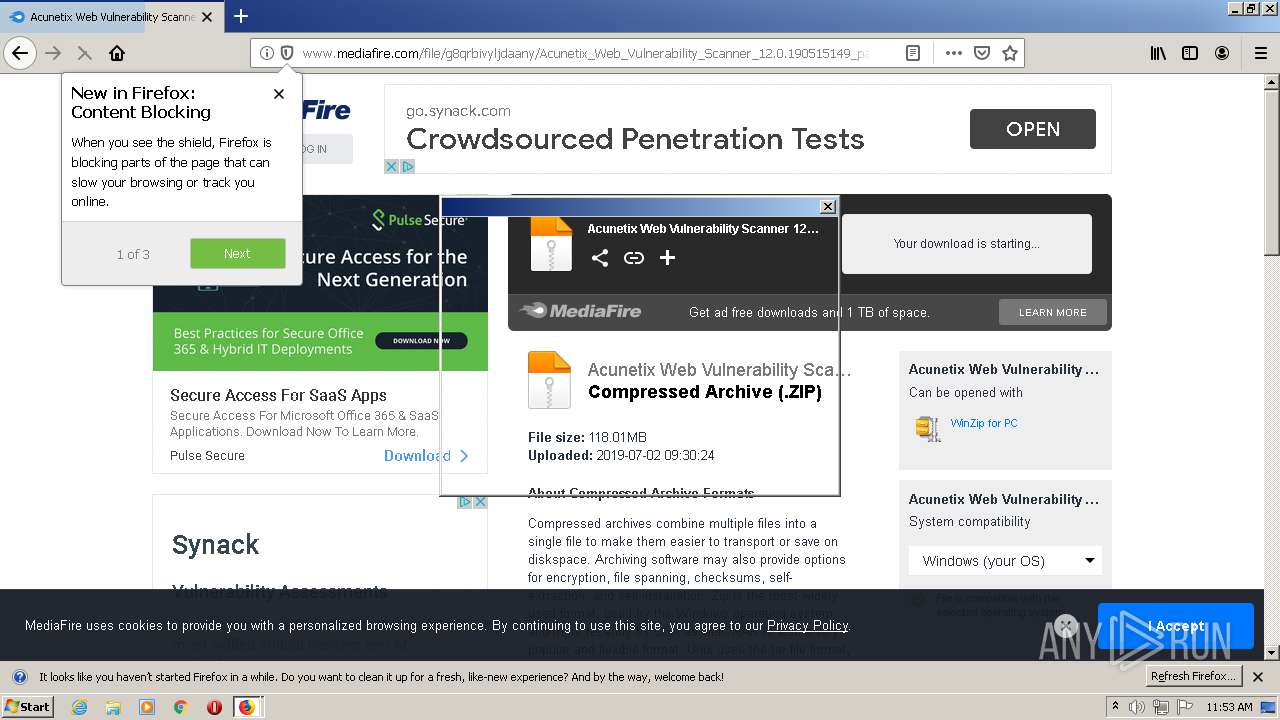
Task: Open the Action Center flag icon
Action: (1186, 707)
